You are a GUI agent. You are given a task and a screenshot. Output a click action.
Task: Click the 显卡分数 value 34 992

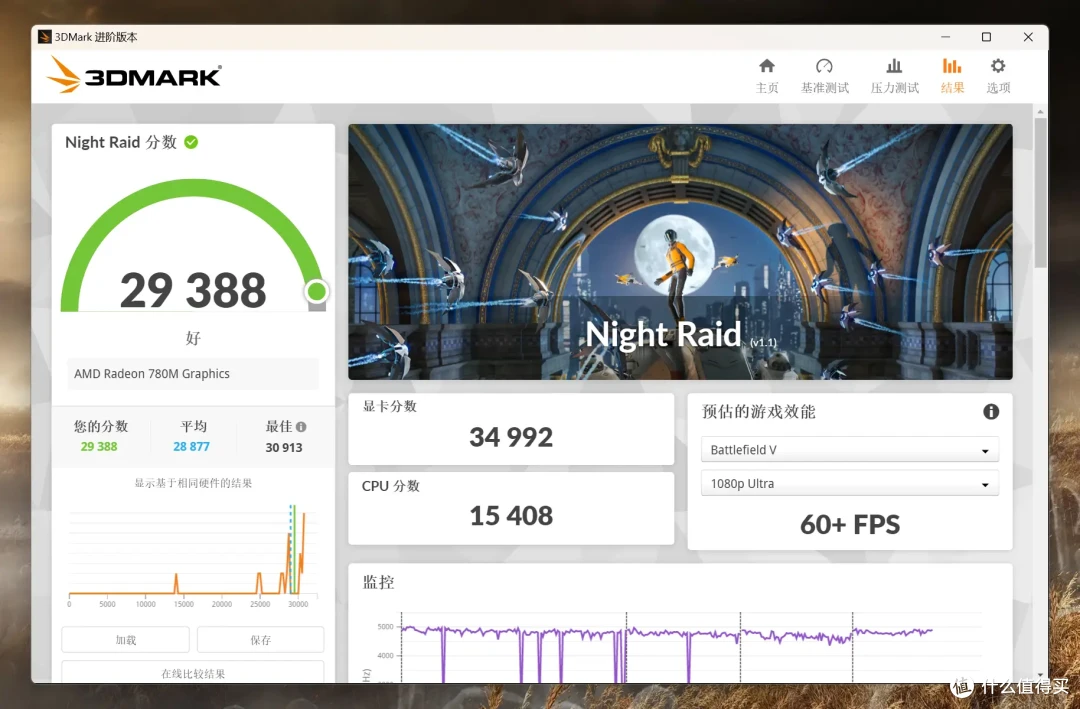511,437
